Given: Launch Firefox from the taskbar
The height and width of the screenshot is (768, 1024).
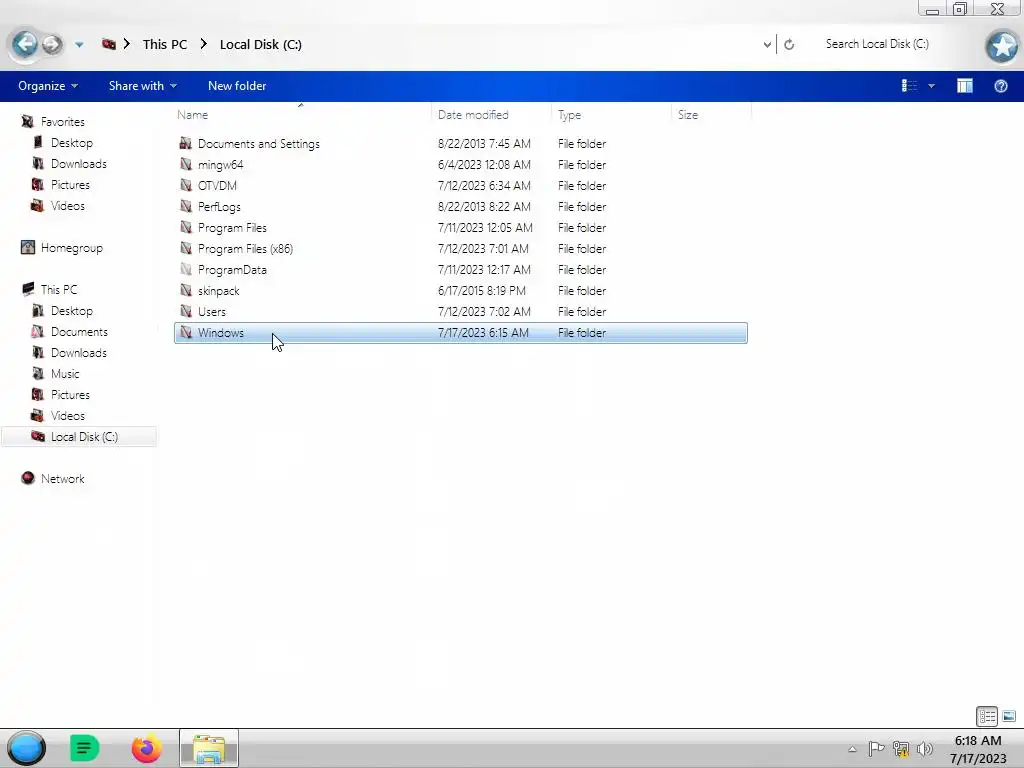Looking at the screenshot, I should click(x=146, y=748).
